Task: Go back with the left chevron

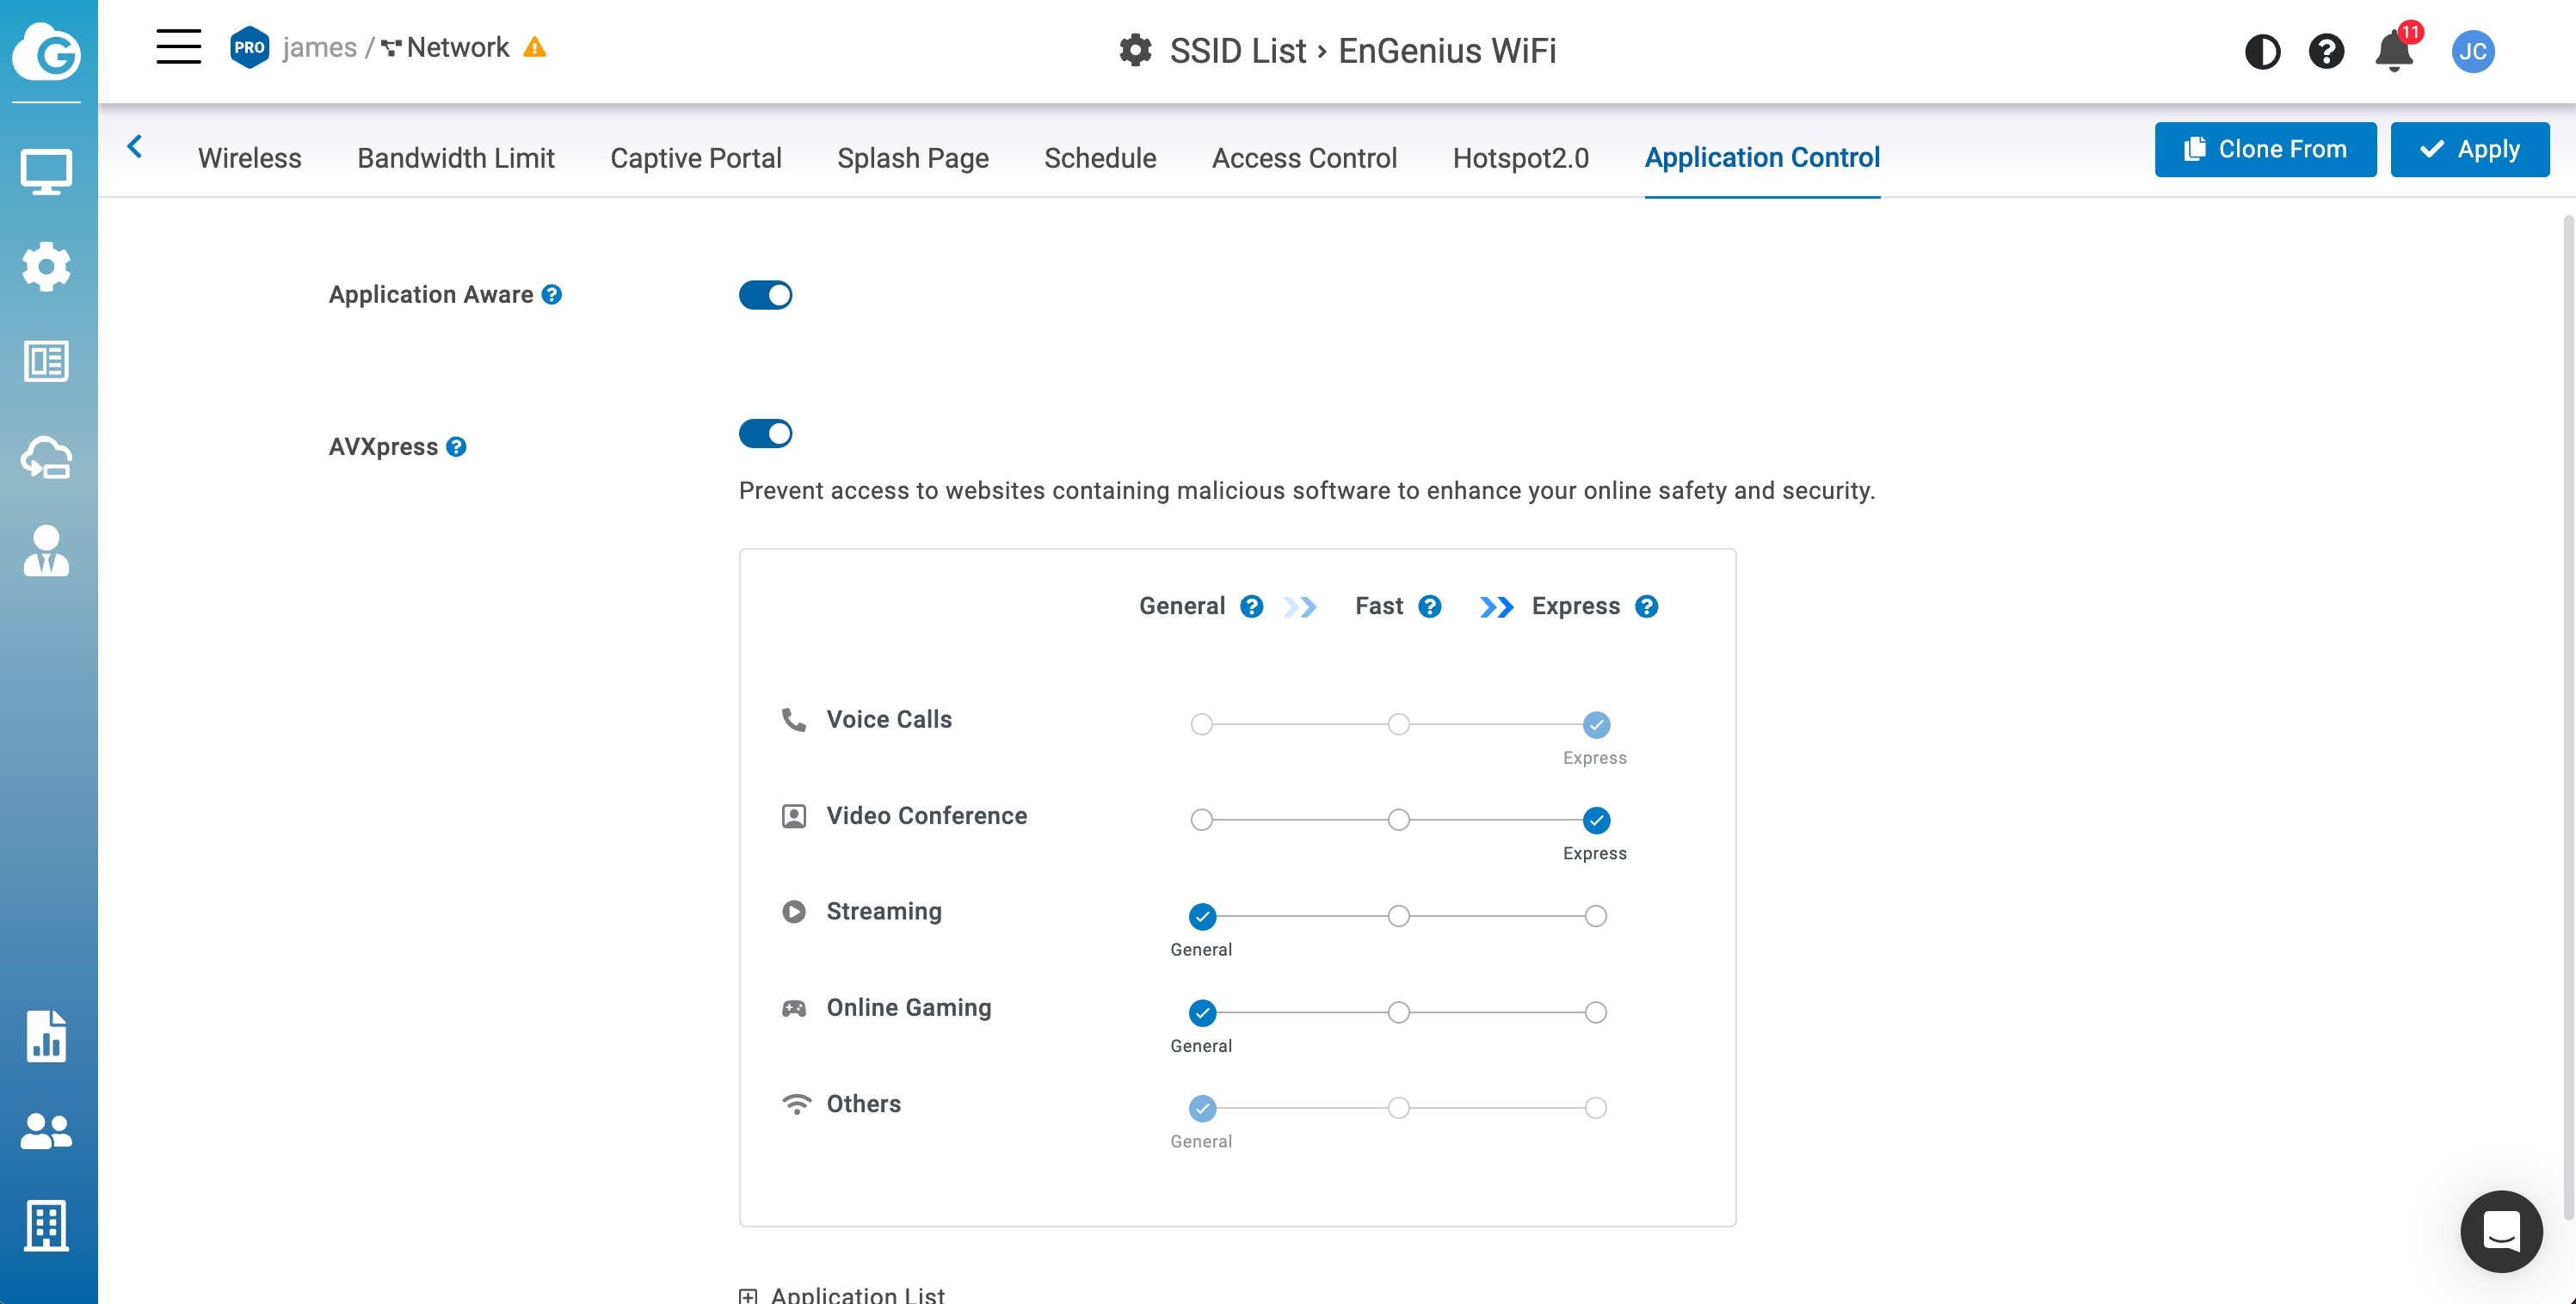Action: (x=135, y=147)
